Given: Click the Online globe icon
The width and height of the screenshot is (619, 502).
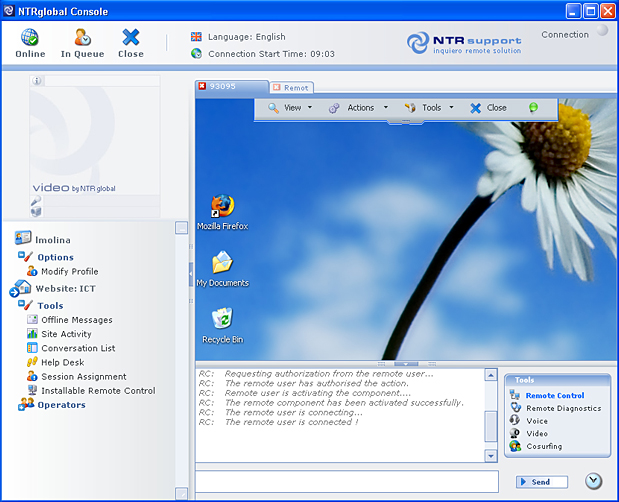Looking at the screenshot, I should tap(30, 38).
